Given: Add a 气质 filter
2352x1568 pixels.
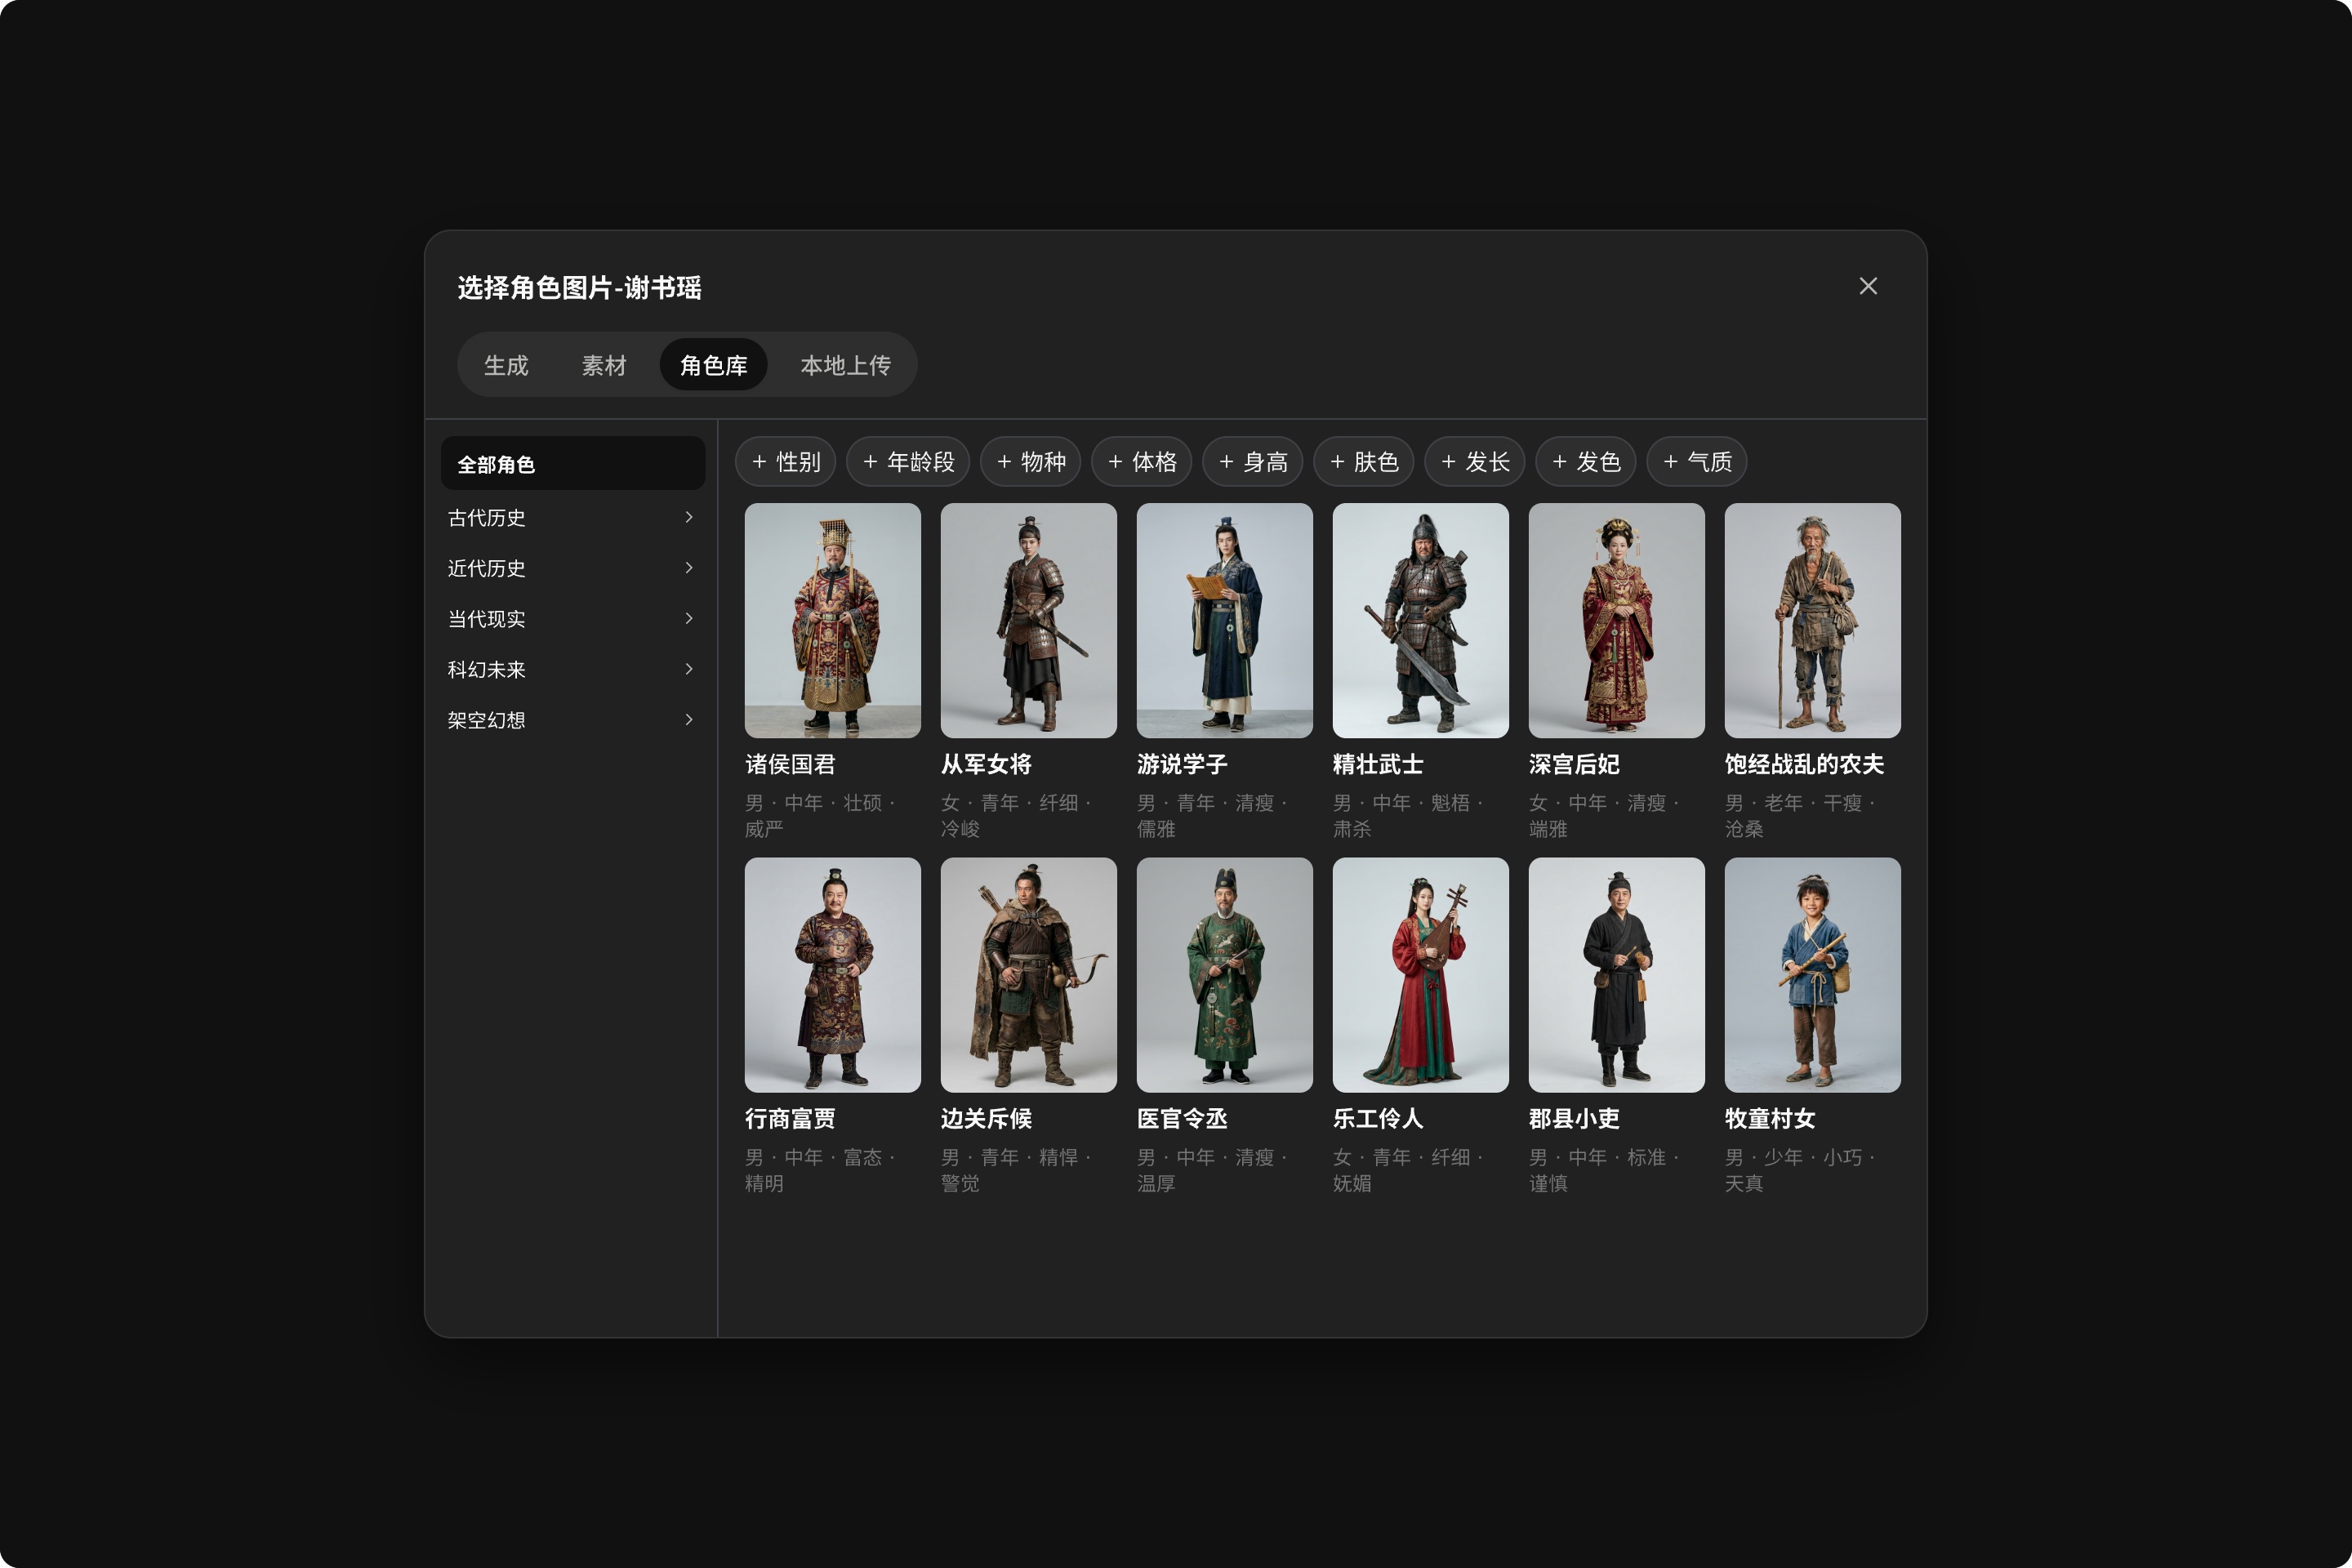Looking at the screenshot, I should coord(1697,462).
